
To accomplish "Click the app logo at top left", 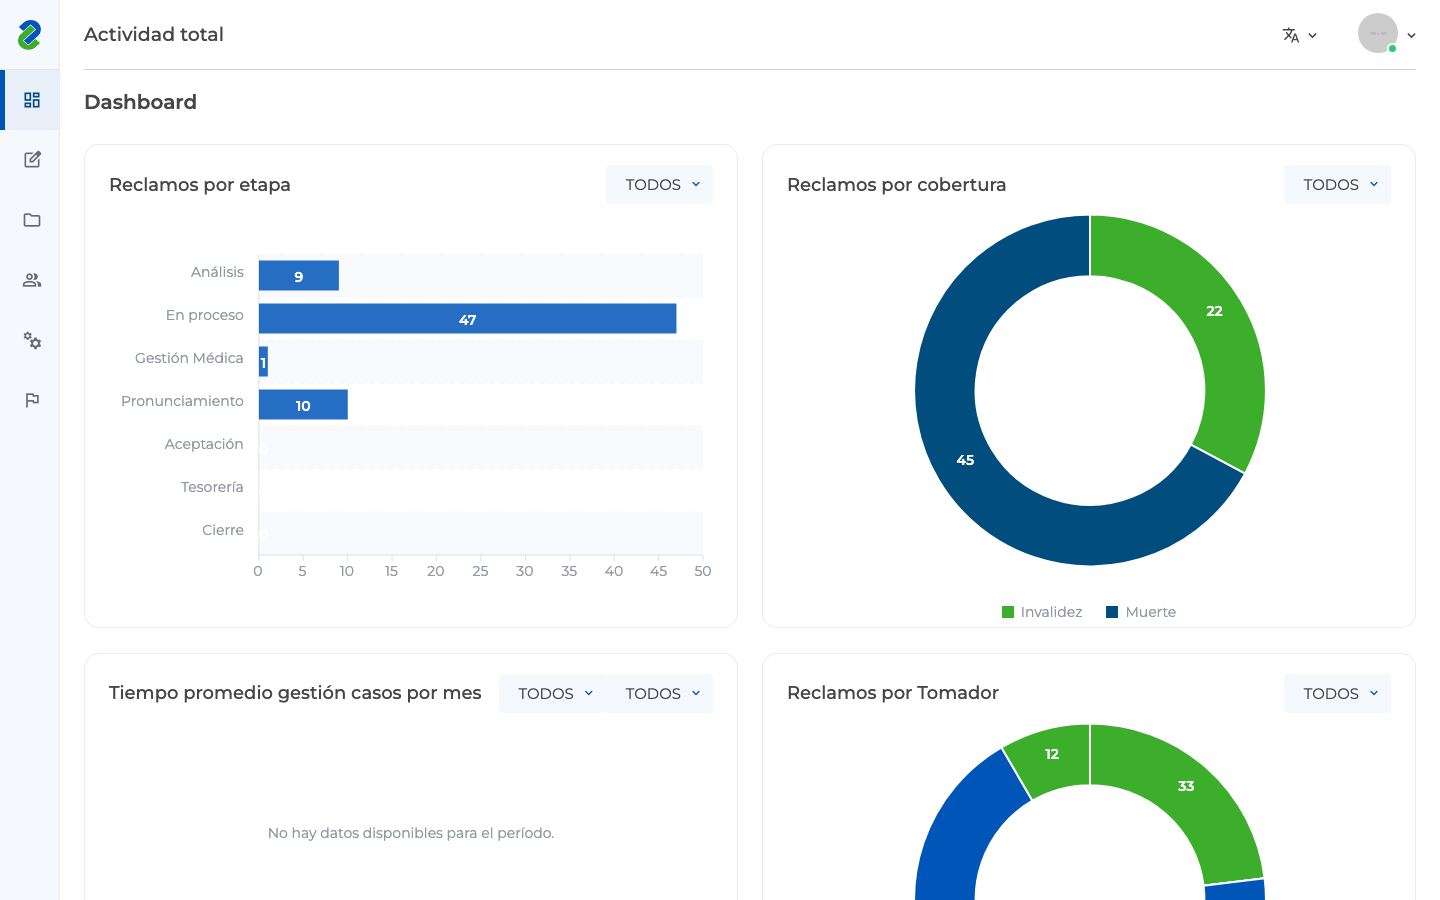I will point(30,35).
